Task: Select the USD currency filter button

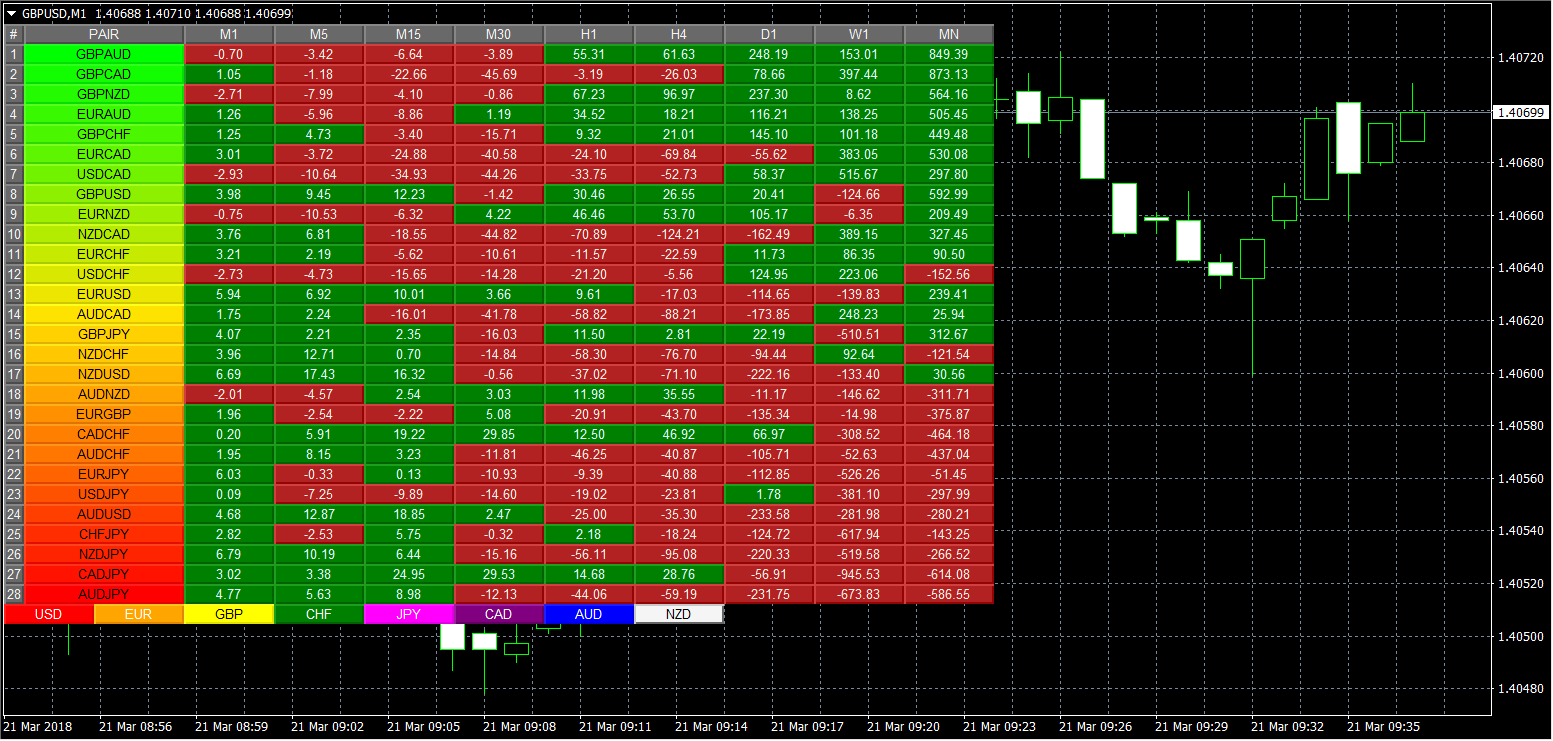Action: [x=48, y=614]
